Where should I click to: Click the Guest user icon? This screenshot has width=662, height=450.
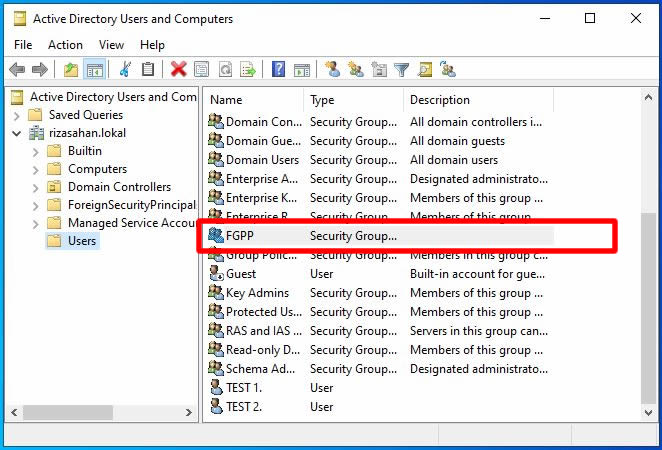coord(216,274)
